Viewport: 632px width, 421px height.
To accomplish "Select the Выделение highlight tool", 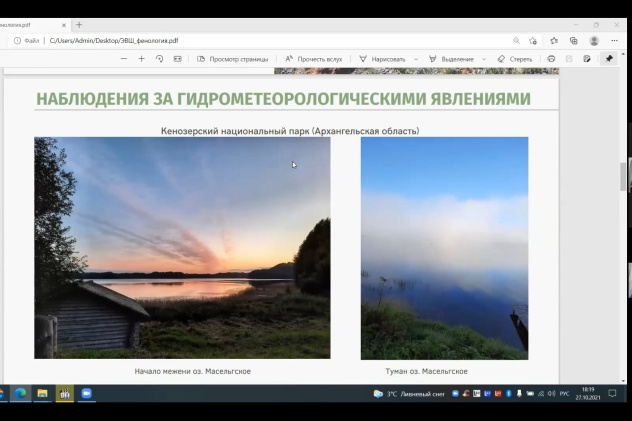I will [451, 59].
